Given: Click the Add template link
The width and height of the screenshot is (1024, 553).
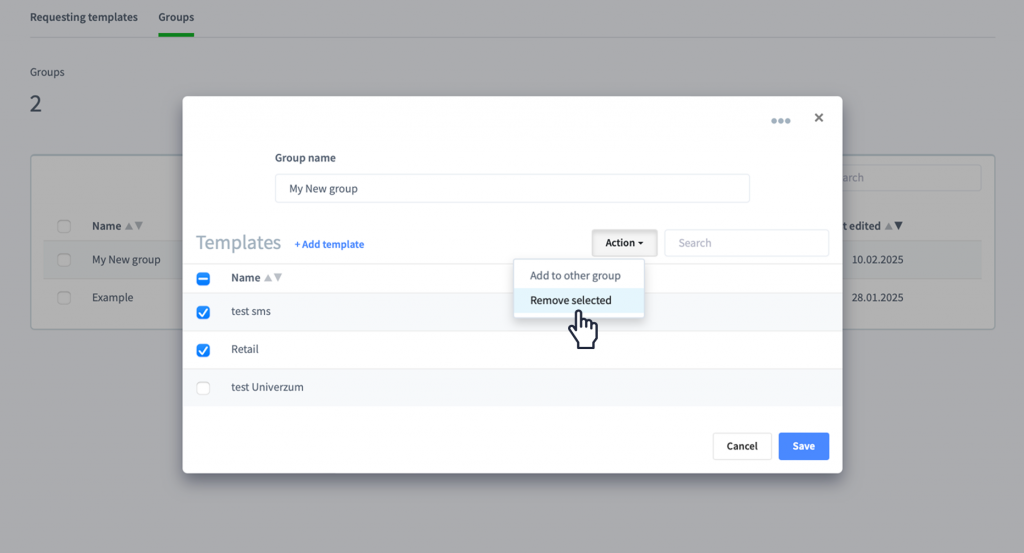Looking at the screenshot, I should (x=329, y=244).
